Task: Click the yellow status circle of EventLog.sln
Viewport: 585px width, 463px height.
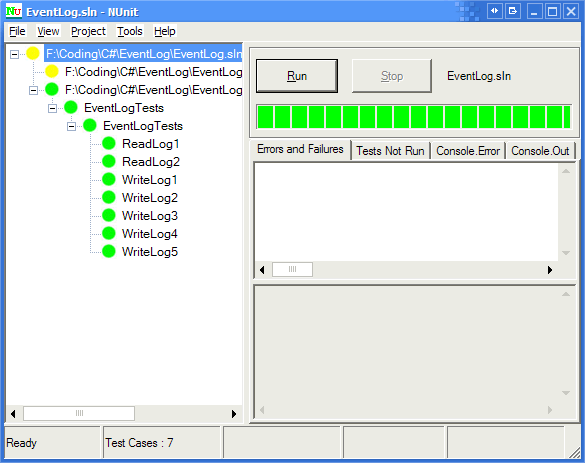Action: click(33, 54)
